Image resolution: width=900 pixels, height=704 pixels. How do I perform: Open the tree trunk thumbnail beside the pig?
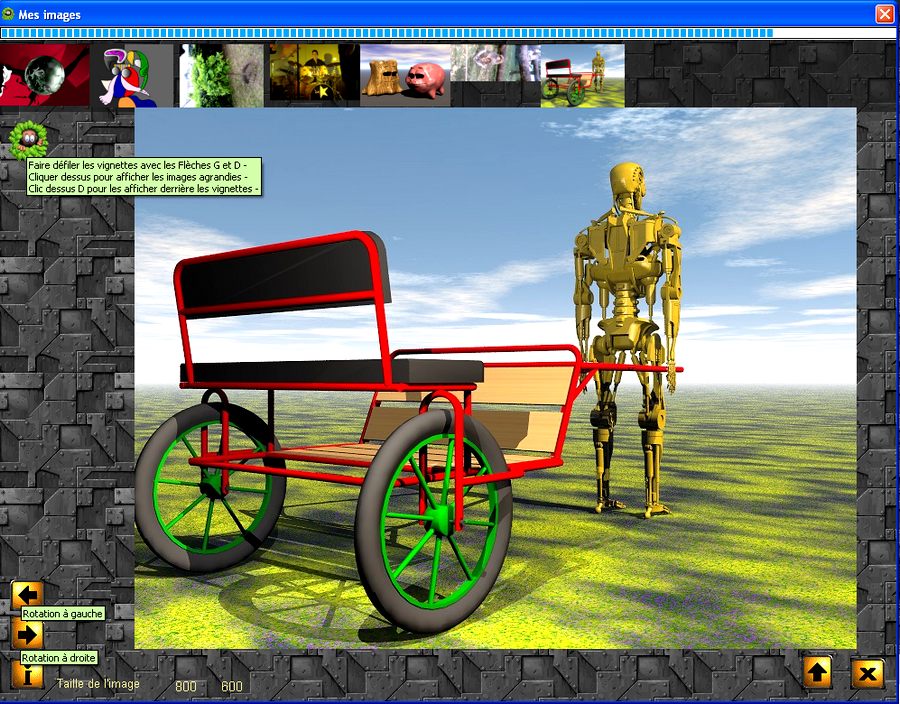click(x=496, y=63)
